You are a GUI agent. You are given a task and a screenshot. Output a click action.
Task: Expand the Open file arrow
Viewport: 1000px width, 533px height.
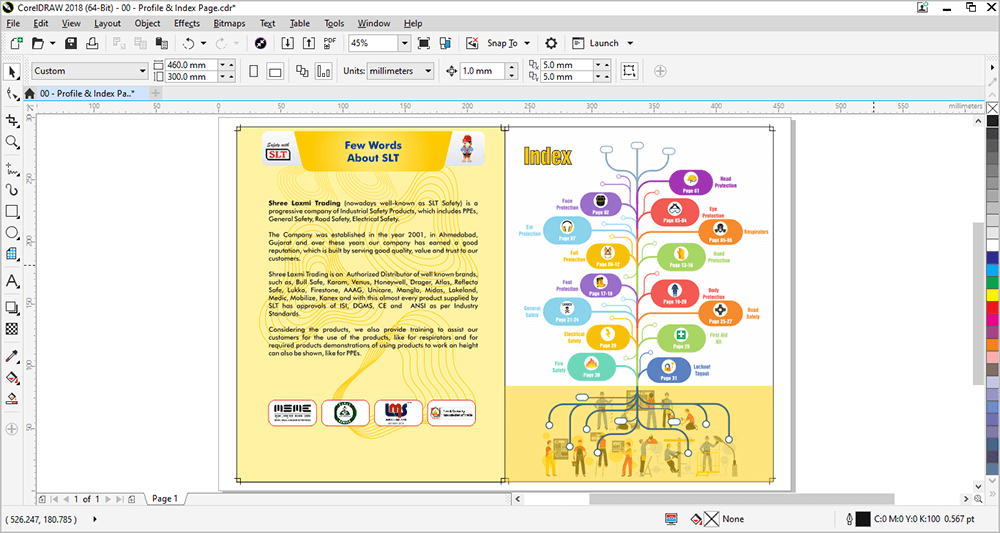pyautogui.click(x=52, y=43)
